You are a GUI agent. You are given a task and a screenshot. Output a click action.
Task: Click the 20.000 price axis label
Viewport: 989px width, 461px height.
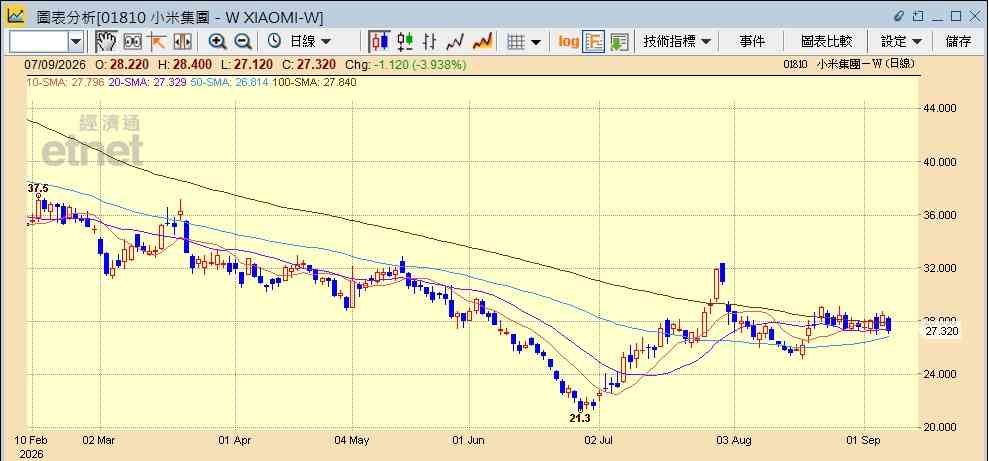point(942,428)
